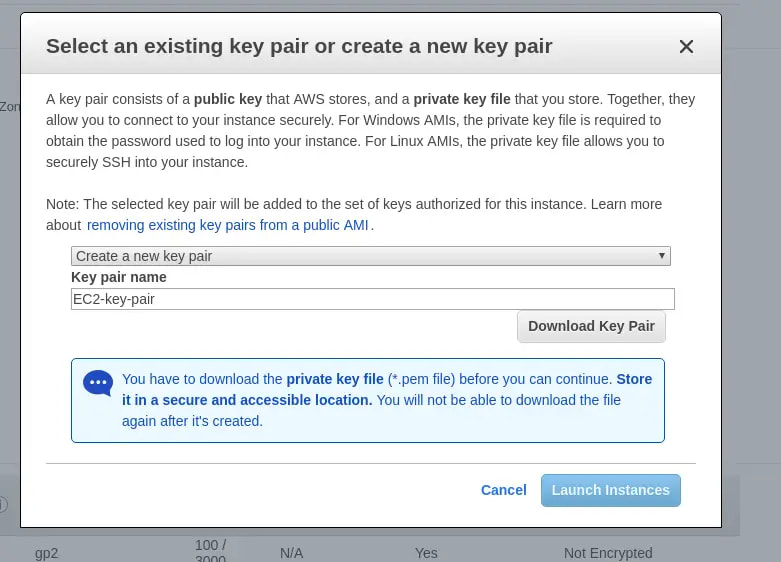Screen dimensions: 781x562
Task: Click the 'Not Encrypted' table cell
Action: (607, 552)
